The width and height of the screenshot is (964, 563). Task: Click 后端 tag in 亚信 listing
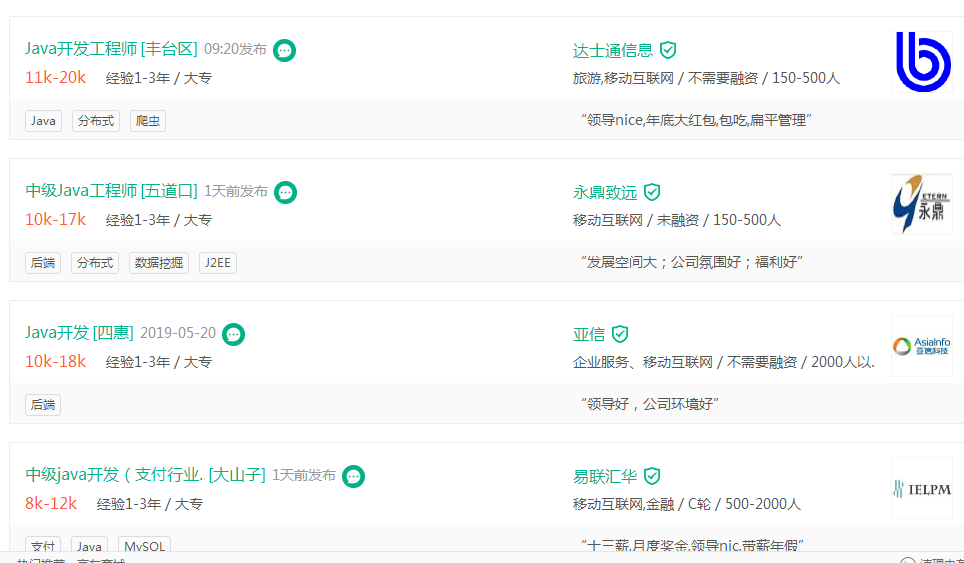coord(43,404)
